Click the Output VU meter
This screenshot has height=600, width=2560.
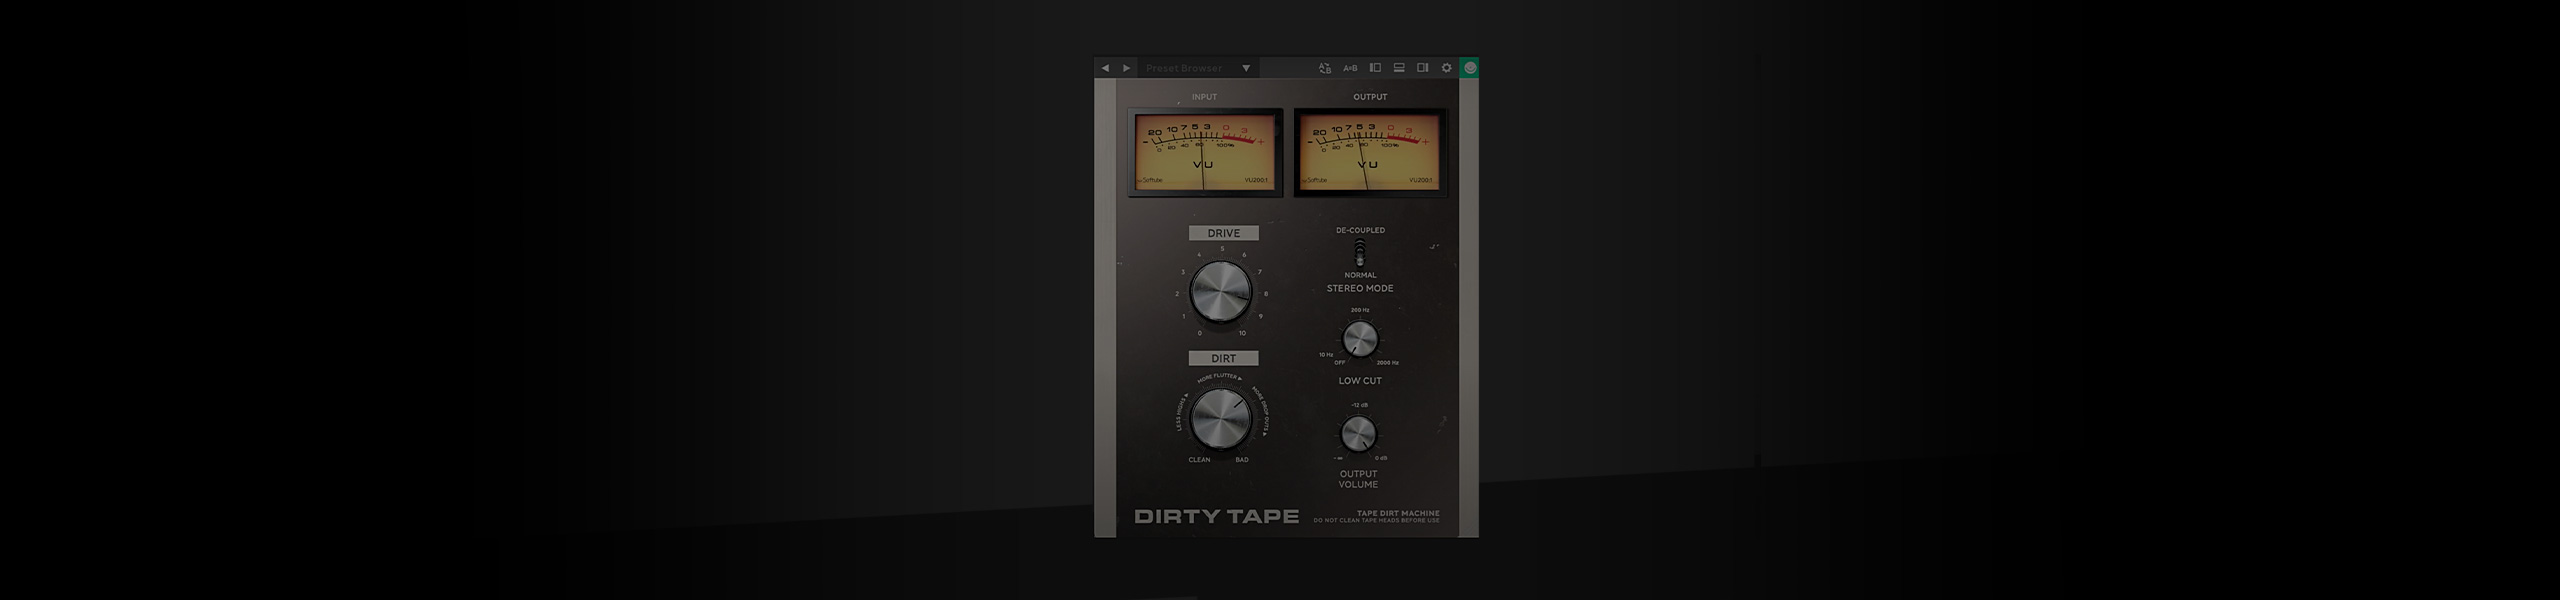1370,152
